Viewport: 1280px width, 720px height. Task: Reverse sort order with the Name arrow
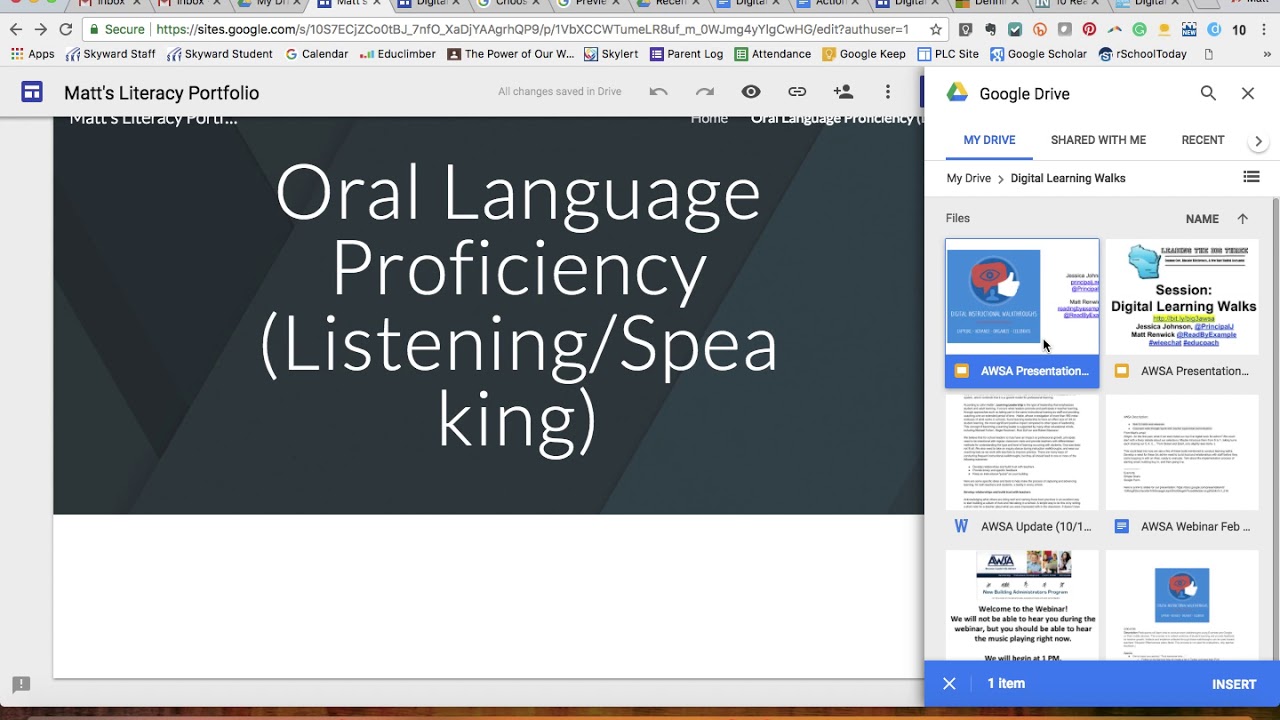pyautogui.click(x=1243, y=219)
